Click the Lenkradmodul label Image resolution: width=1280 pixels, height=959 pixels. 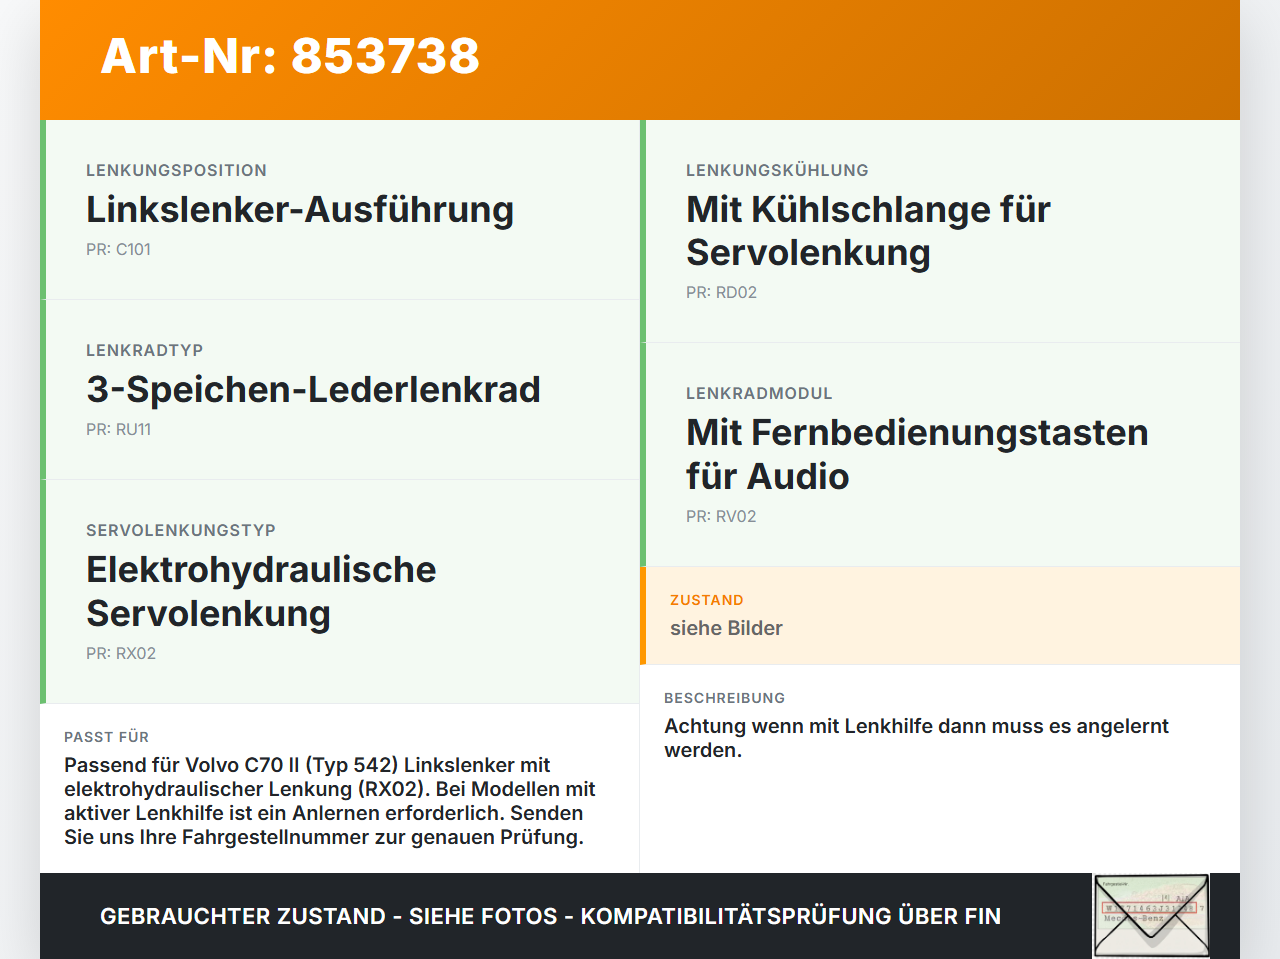pyautogui.click(x=759, y=393)
